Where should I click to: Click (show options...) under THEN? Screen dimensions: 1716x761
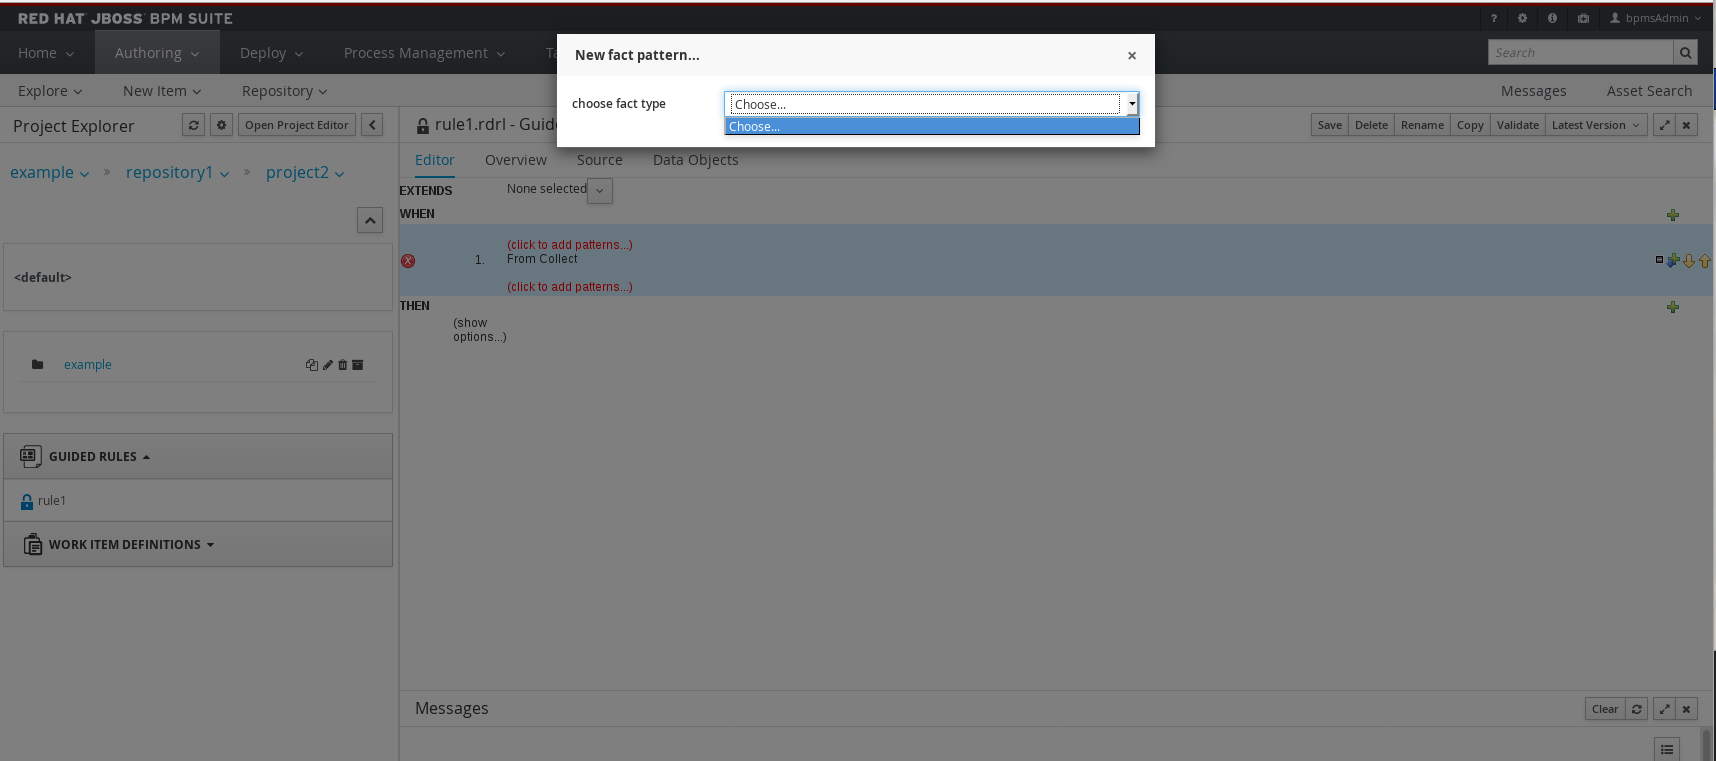tap(480, 330)
